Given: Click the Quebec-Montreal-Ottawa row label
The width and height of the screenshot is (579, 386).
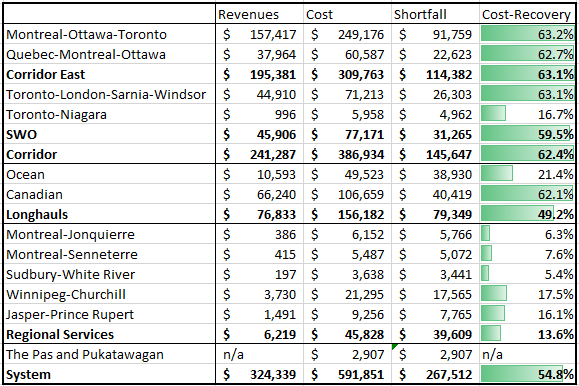Looking at the screenshot, I should (x=86, y=54).
